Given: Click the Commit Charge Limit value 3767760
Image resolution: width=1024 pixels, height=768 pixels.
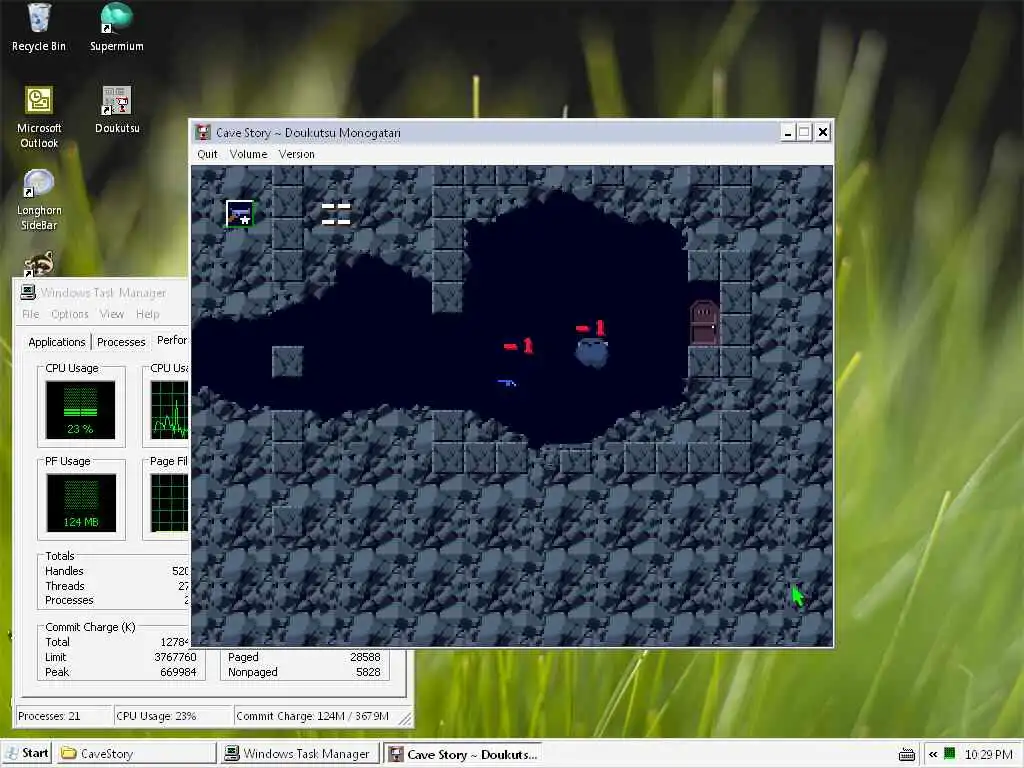Looking at the screenshot, I should tap(175, 657).
